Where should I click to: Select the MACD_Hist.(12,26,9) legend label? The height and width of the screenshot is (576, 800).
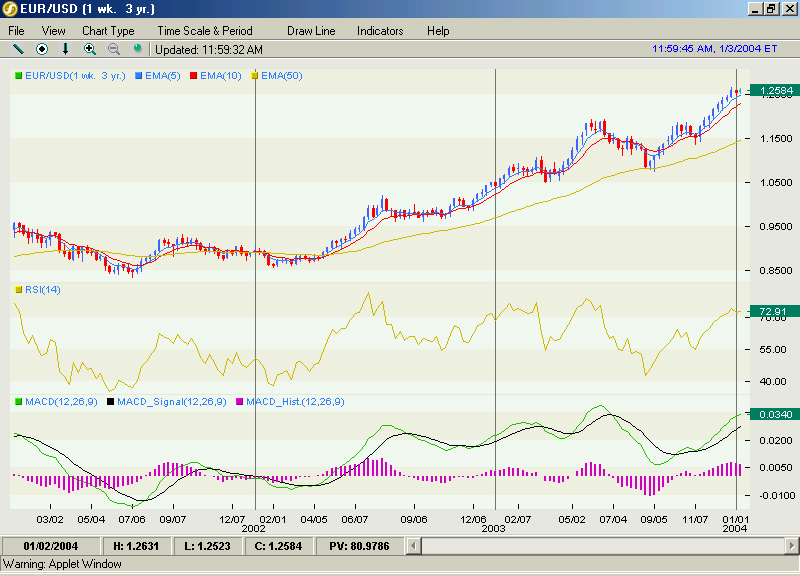(x=295, y=402)
